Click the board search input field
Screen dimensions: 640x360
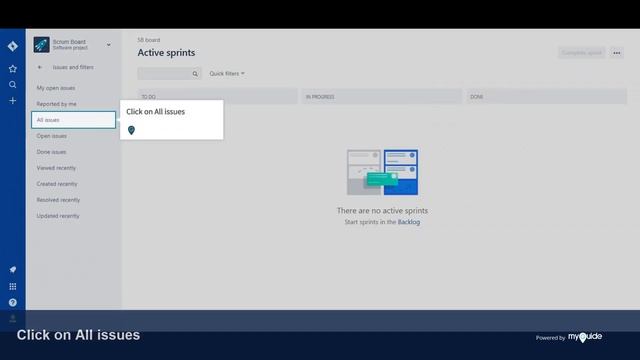click(169, 73)
